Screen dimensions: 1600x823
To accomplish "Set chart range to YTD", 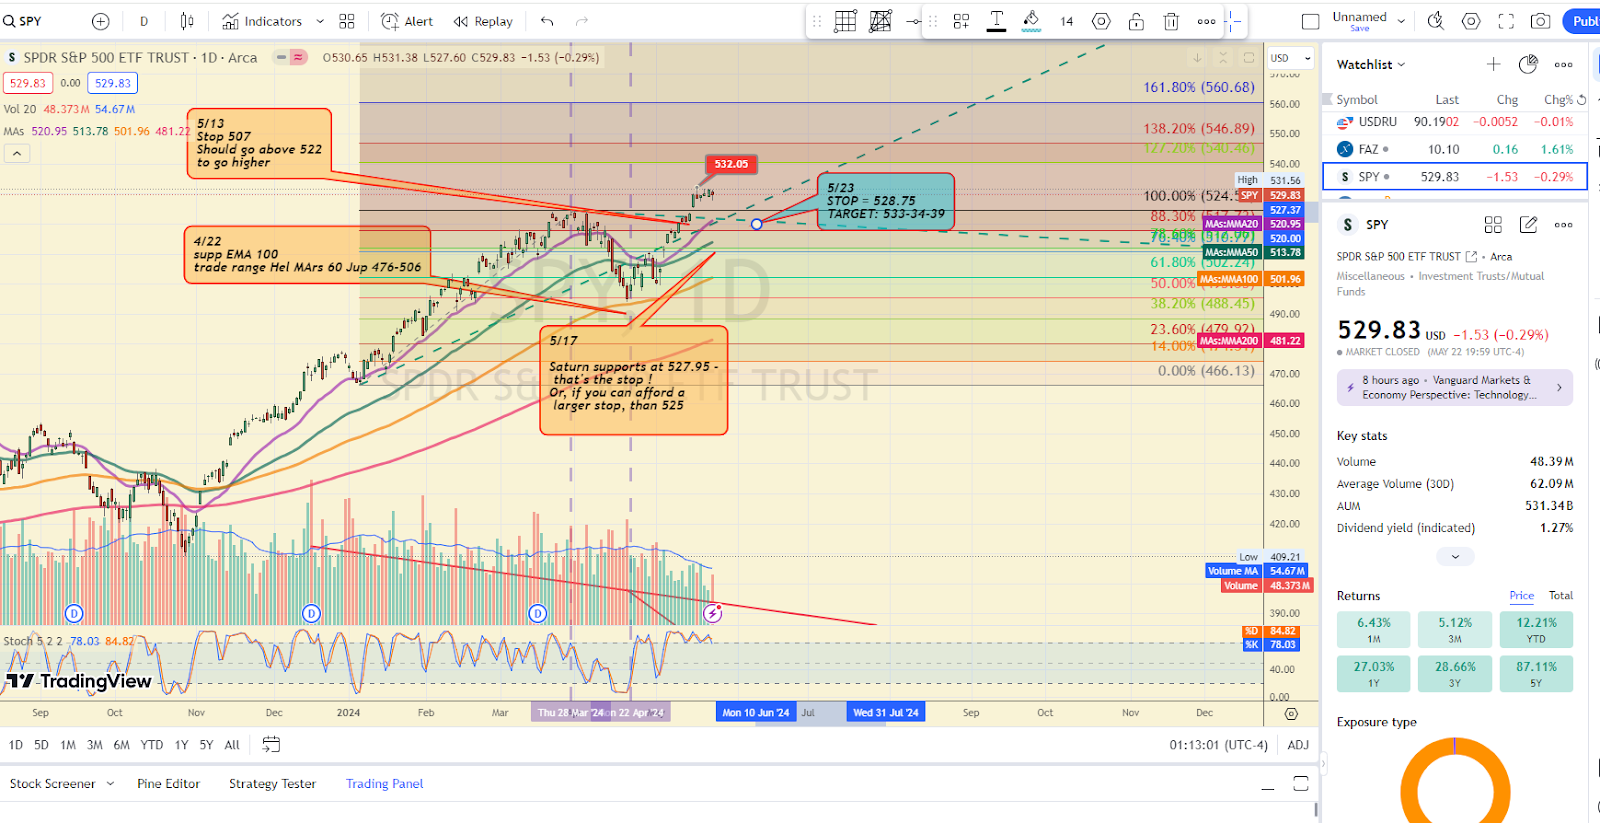I will 151,745.
